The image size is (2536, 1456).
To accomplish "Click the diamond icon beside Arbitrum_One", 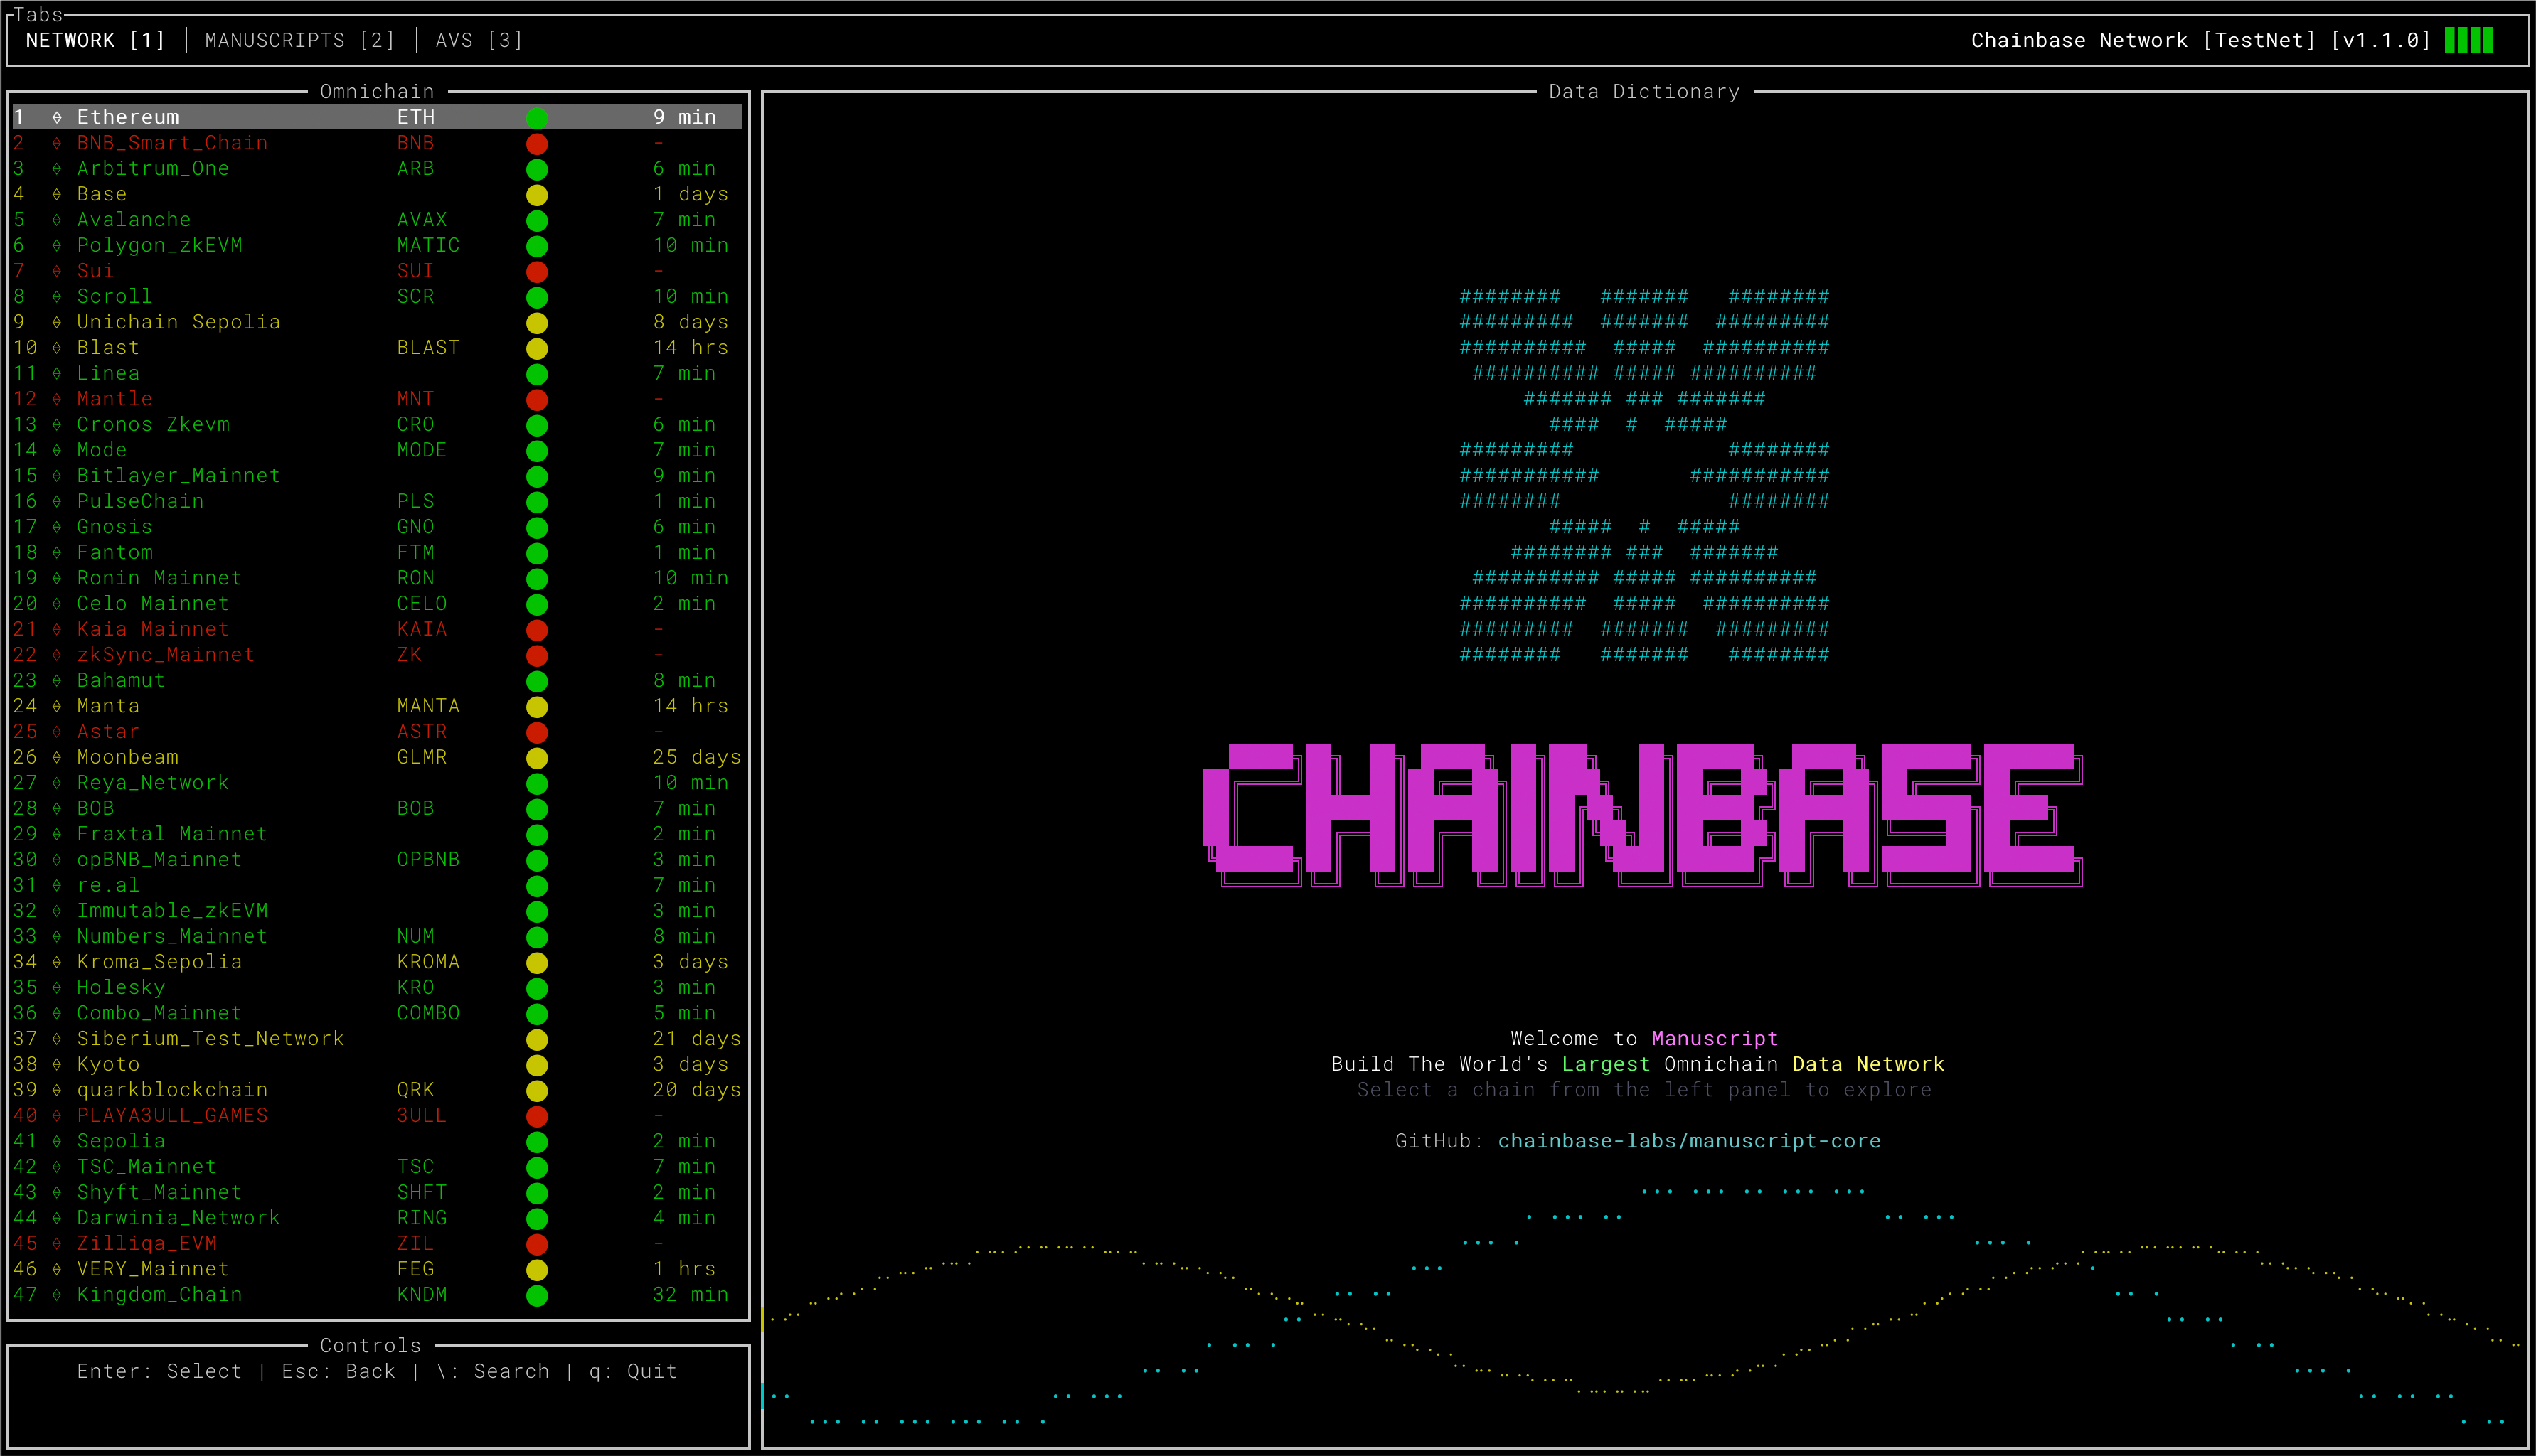I will (x=57, y=169).
